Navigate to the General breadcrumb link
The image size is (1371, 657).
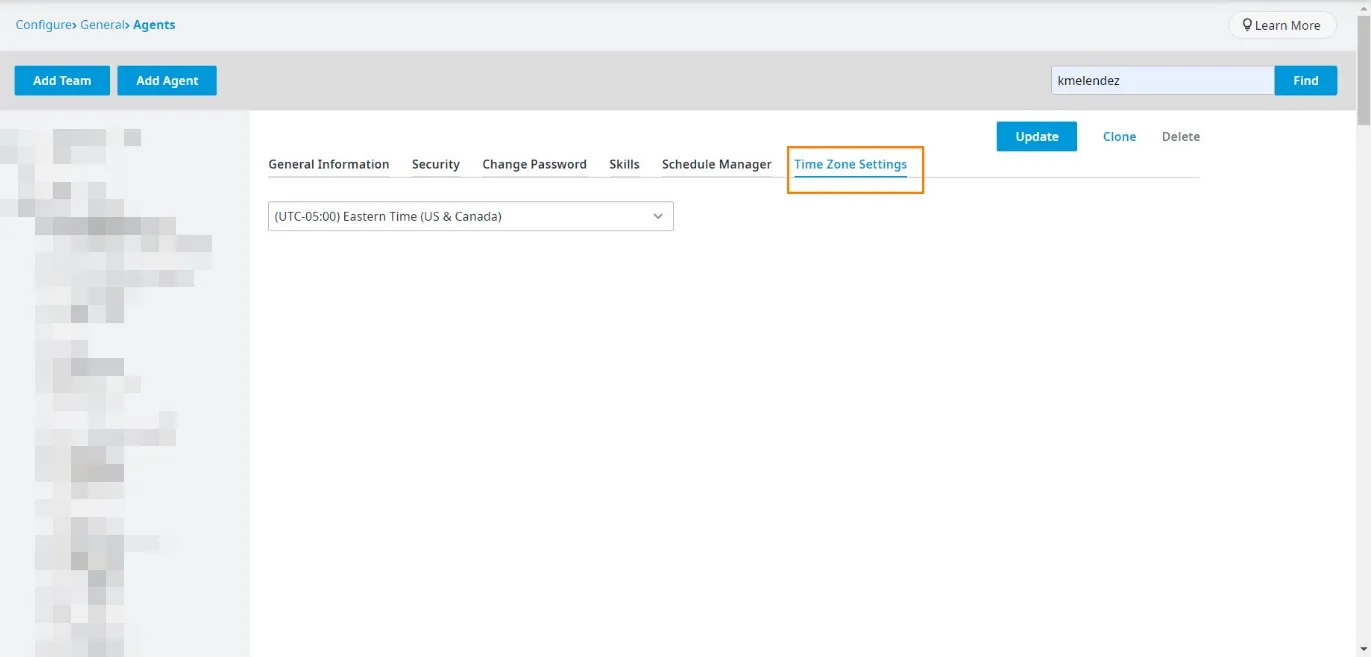point(103,25)
